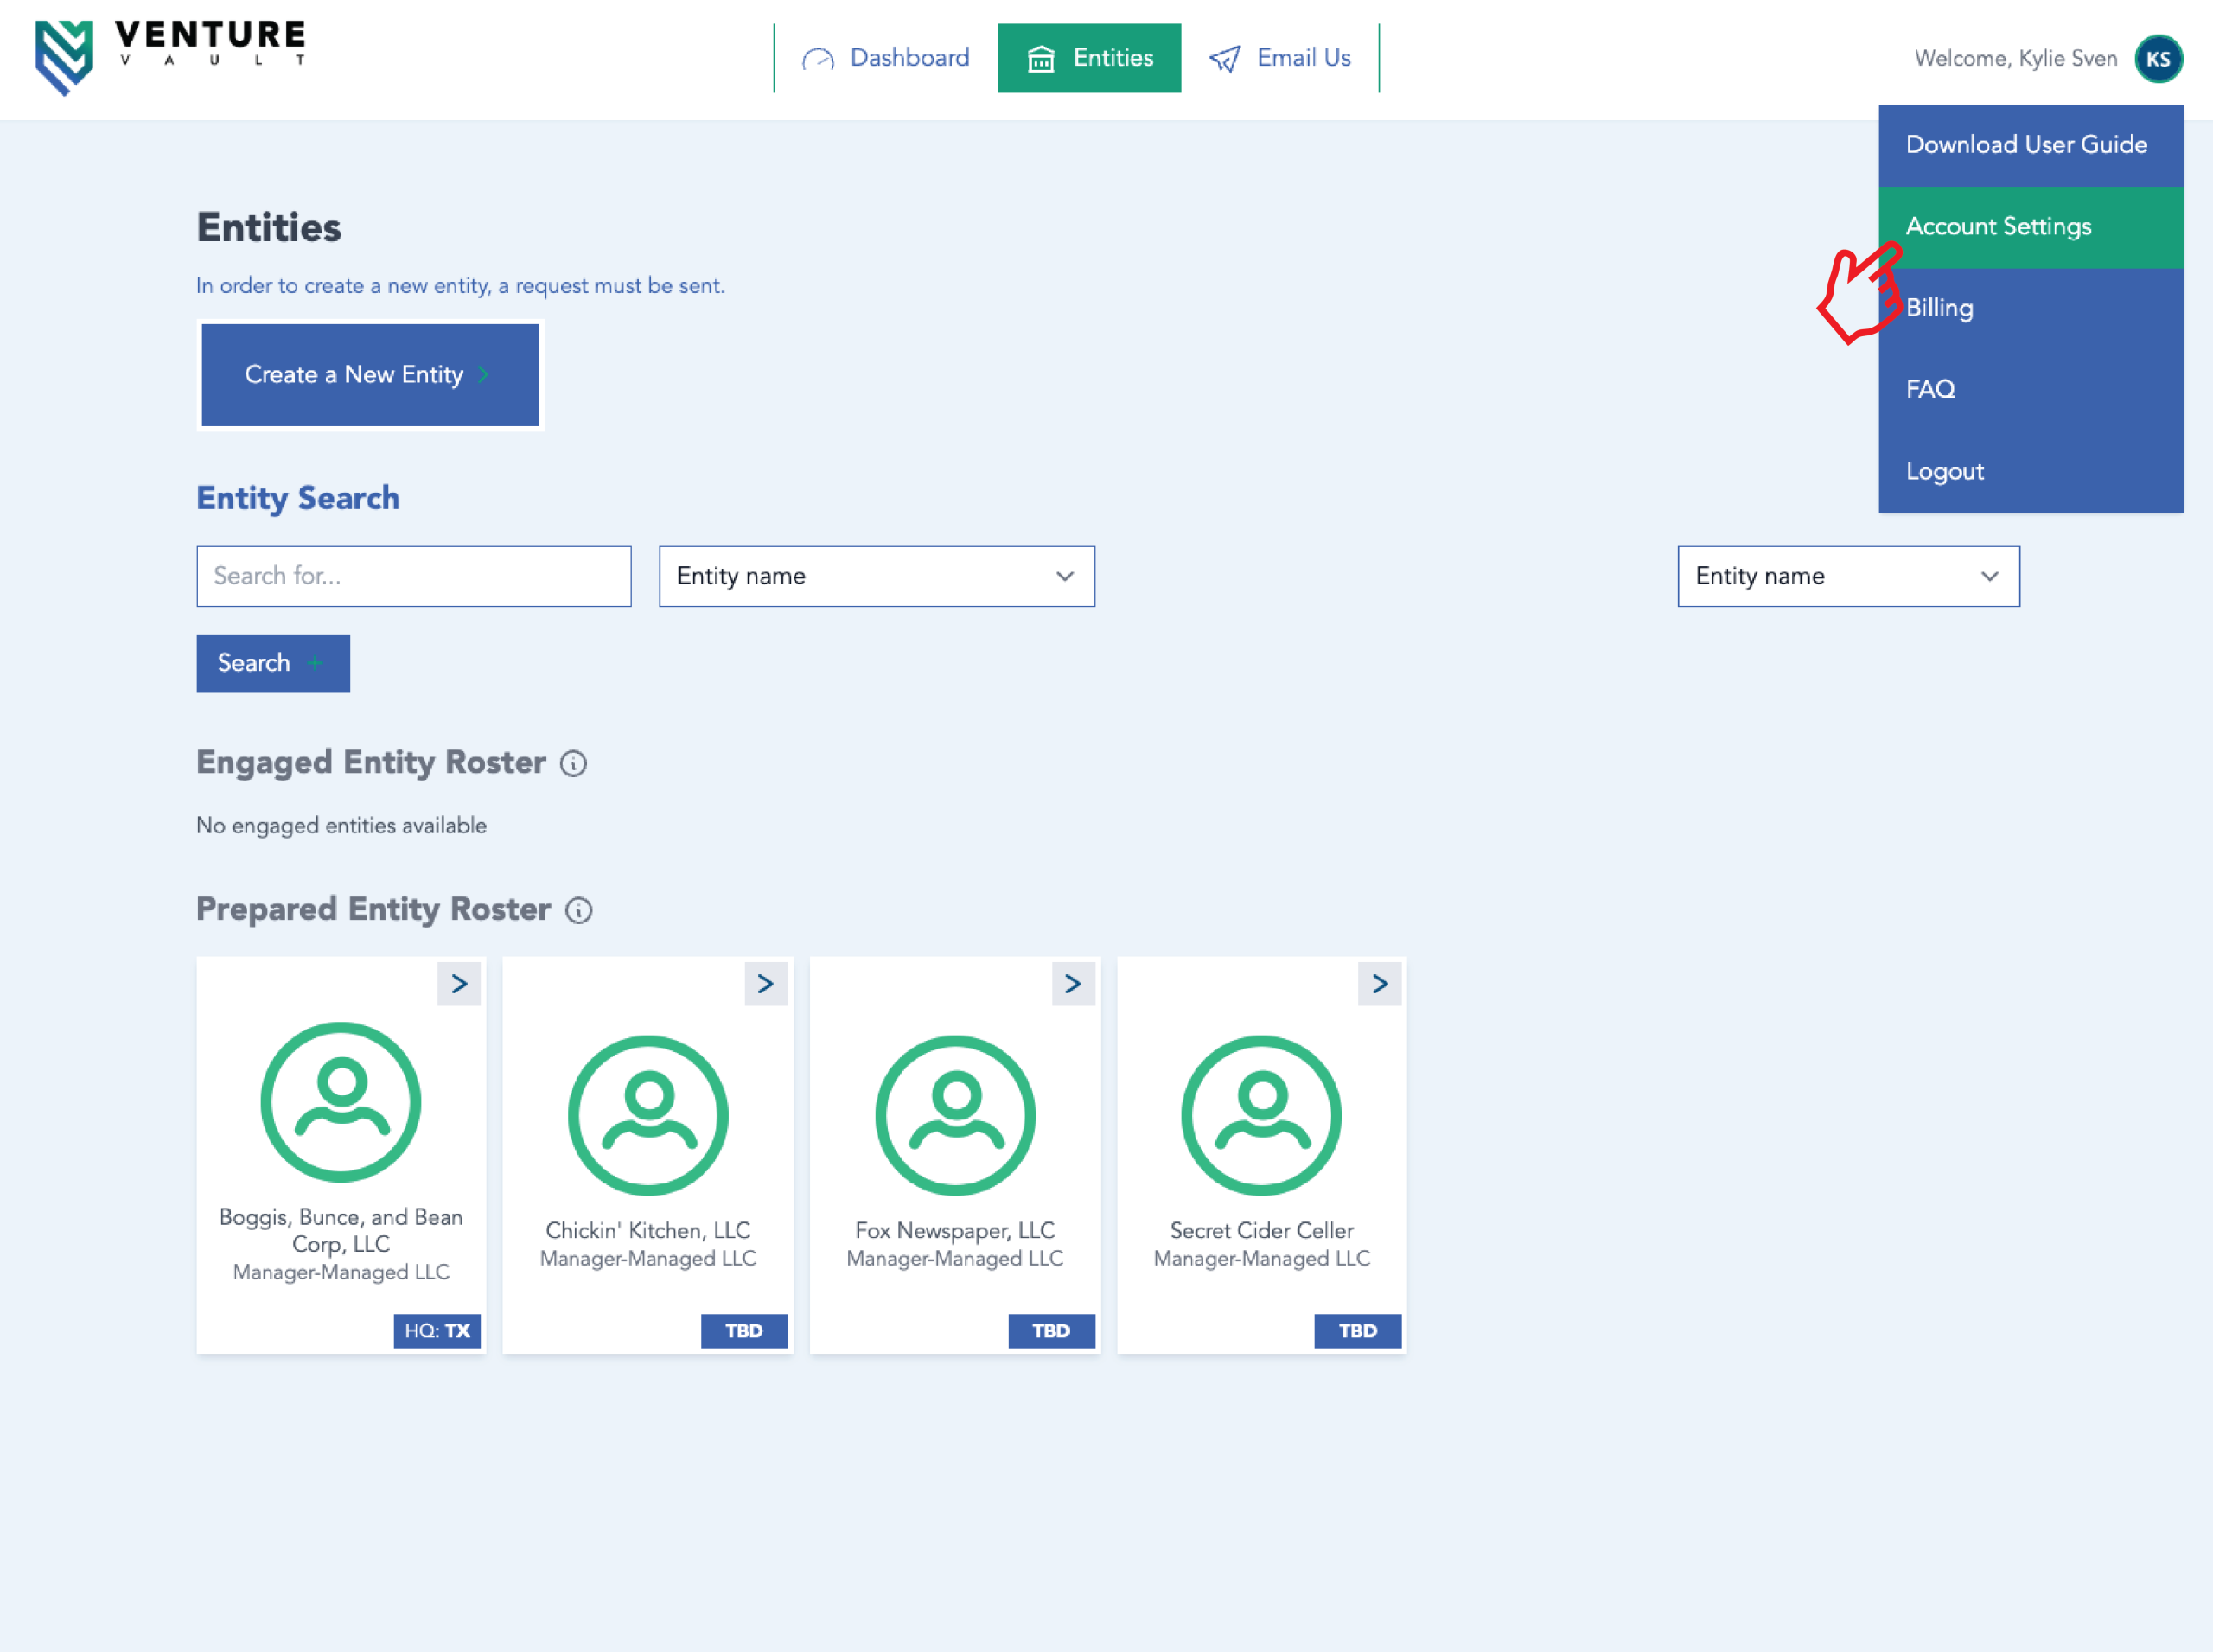
Task: Open Fox Newspaper card arrow
Action: click(x=1073, y=984)
